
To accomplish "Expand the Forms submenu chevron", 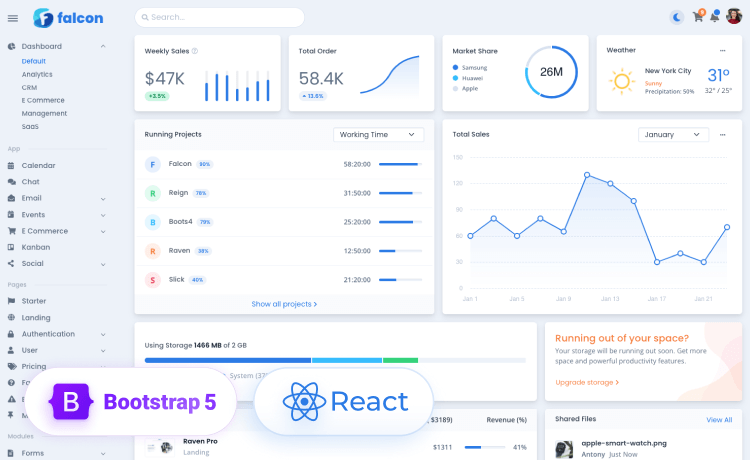I will click(x=103, y=453).
